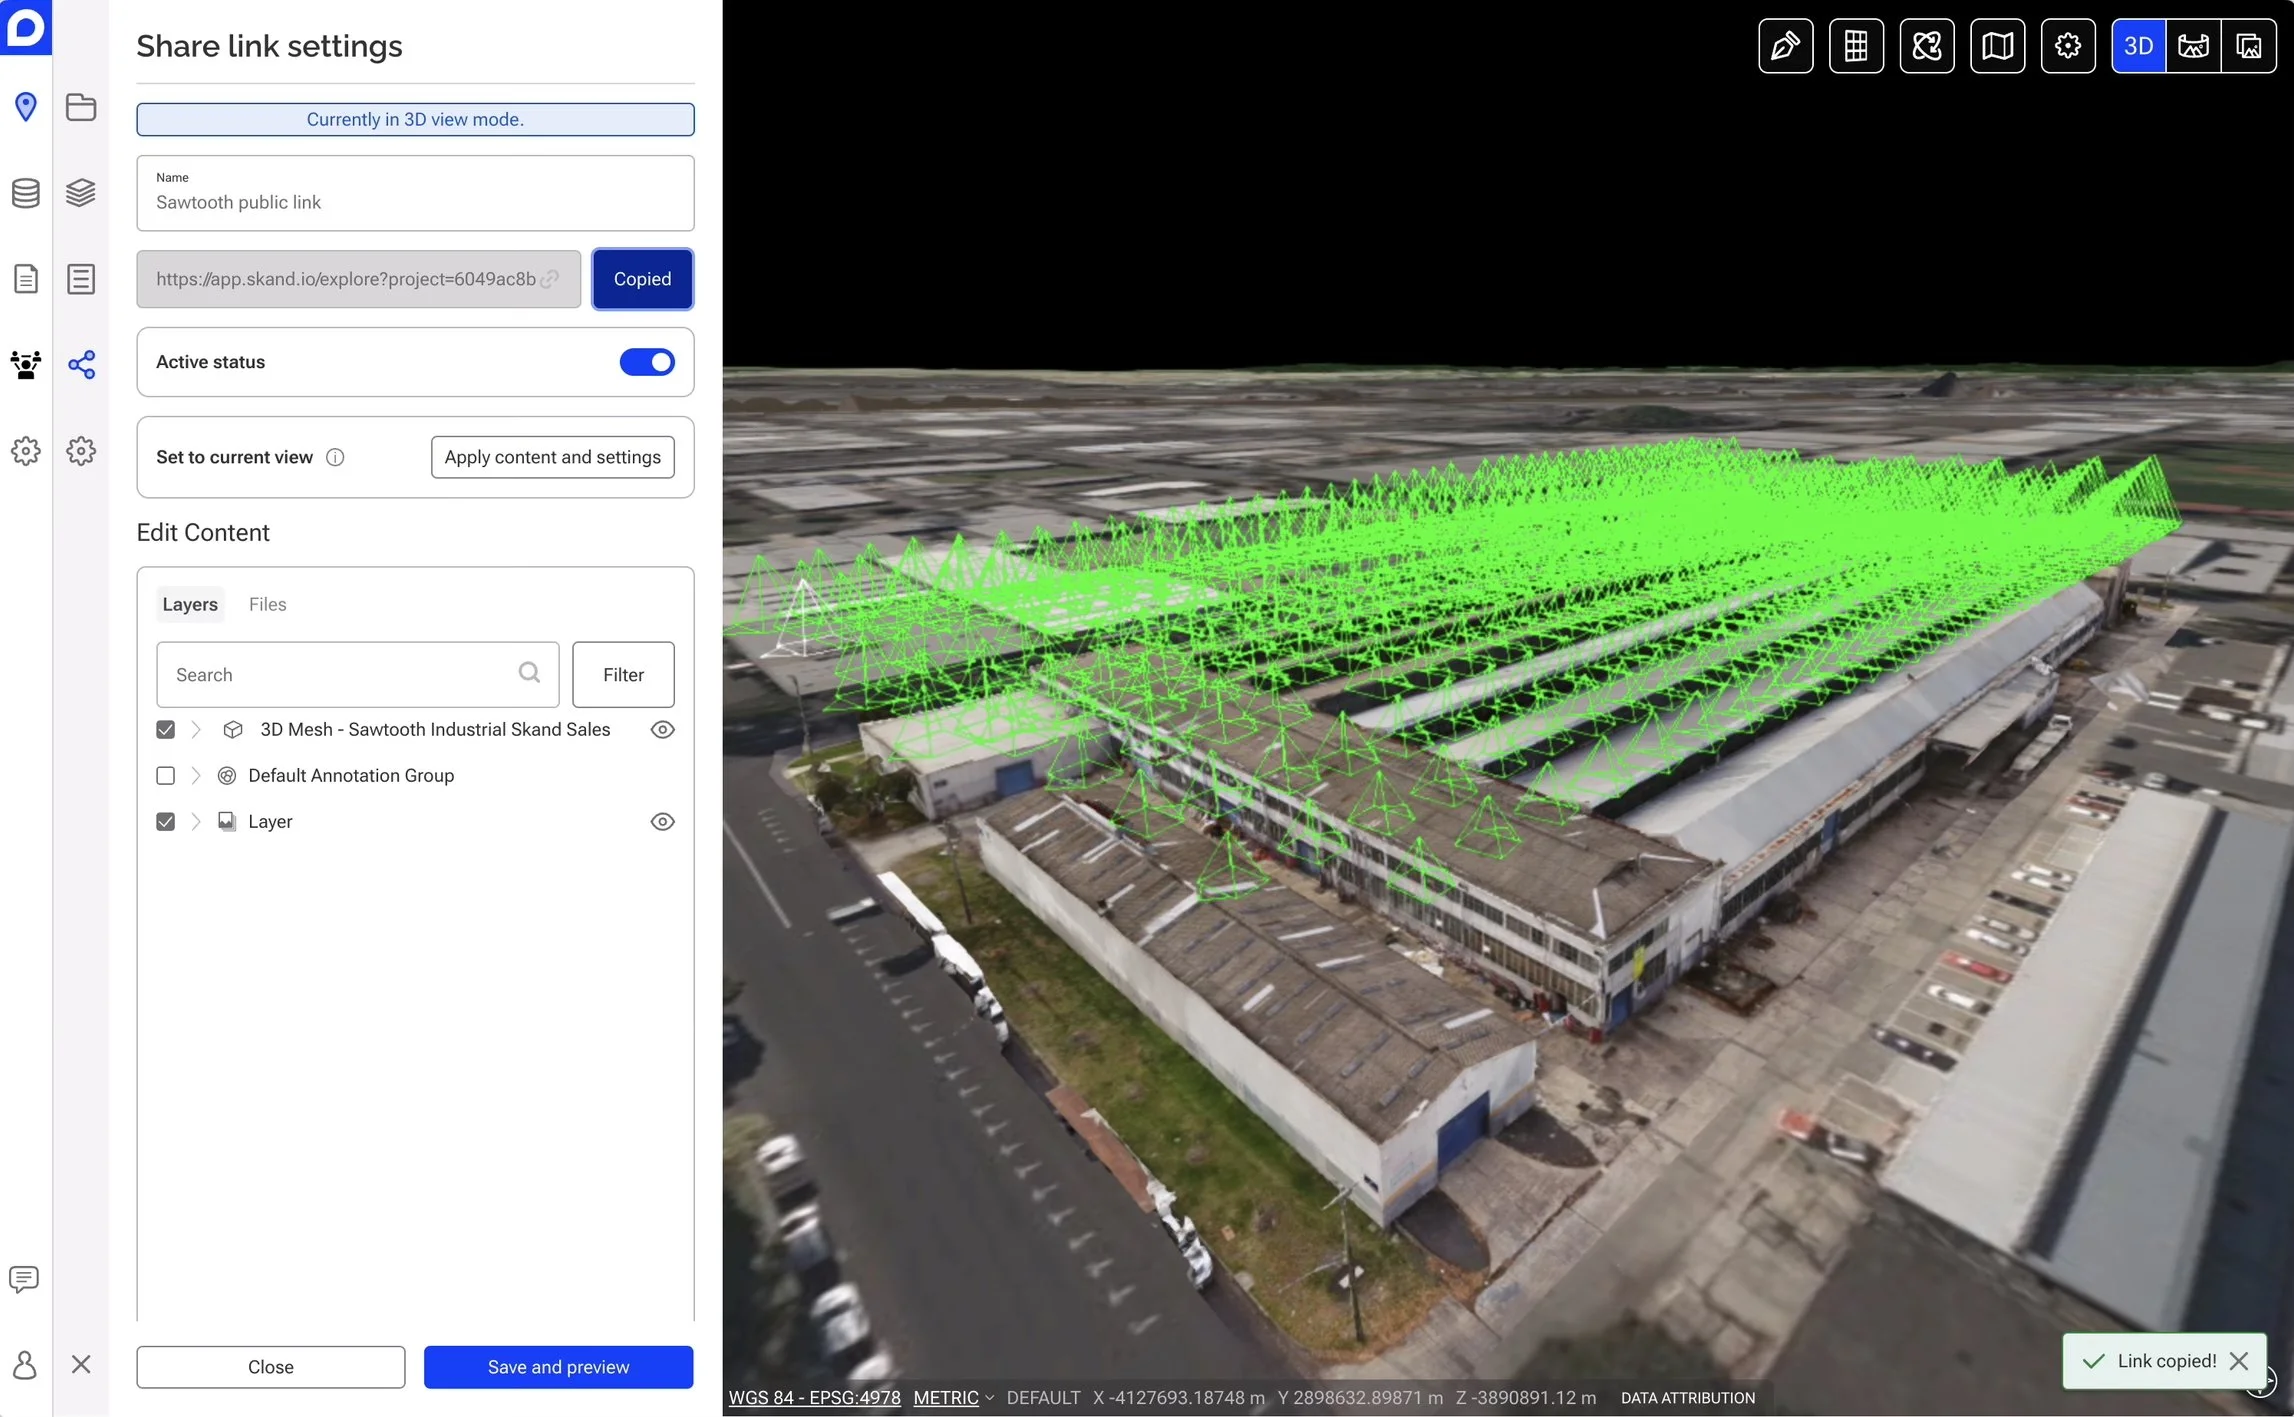Check the Default Annotation Group checkbox
The height and width of the screenshot is (1417, 2294).
[x=166, y=776]
